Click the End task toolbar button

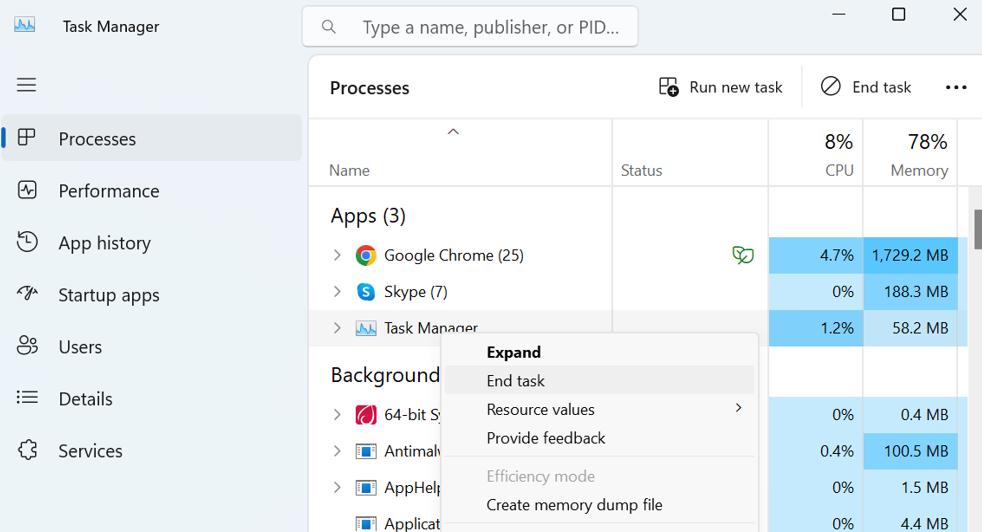[x=866, y=86]
